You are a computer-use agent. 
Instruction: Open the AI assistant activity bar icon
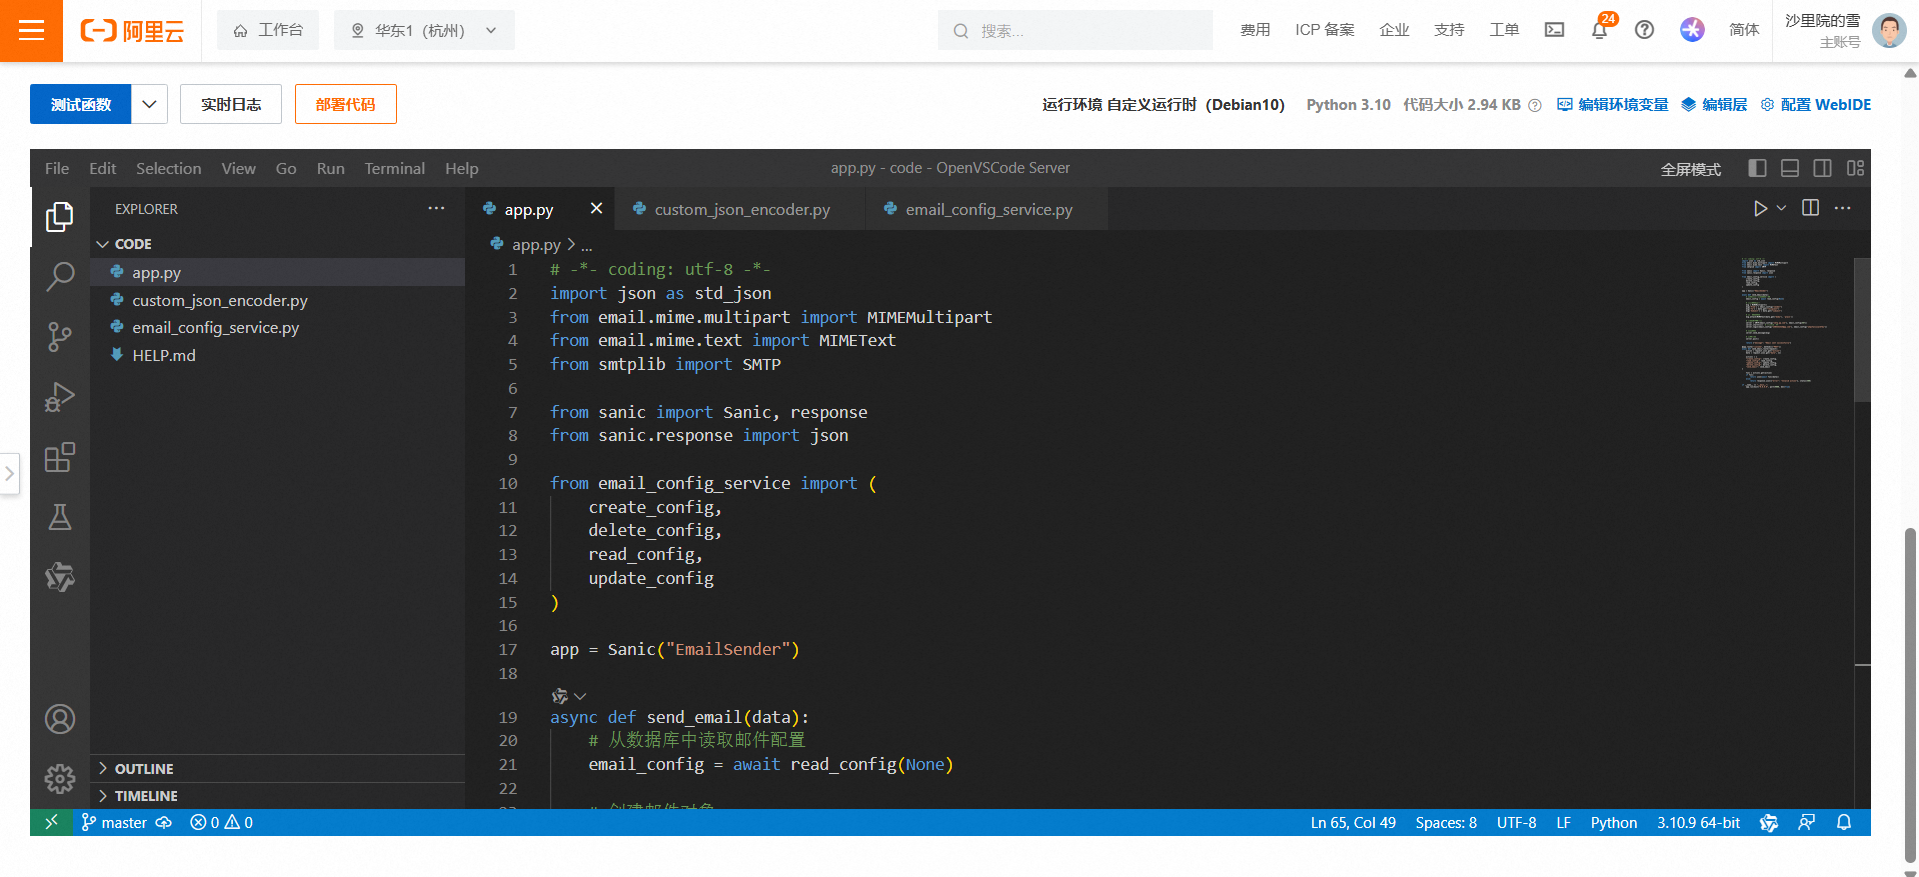(x=60, y=577)
